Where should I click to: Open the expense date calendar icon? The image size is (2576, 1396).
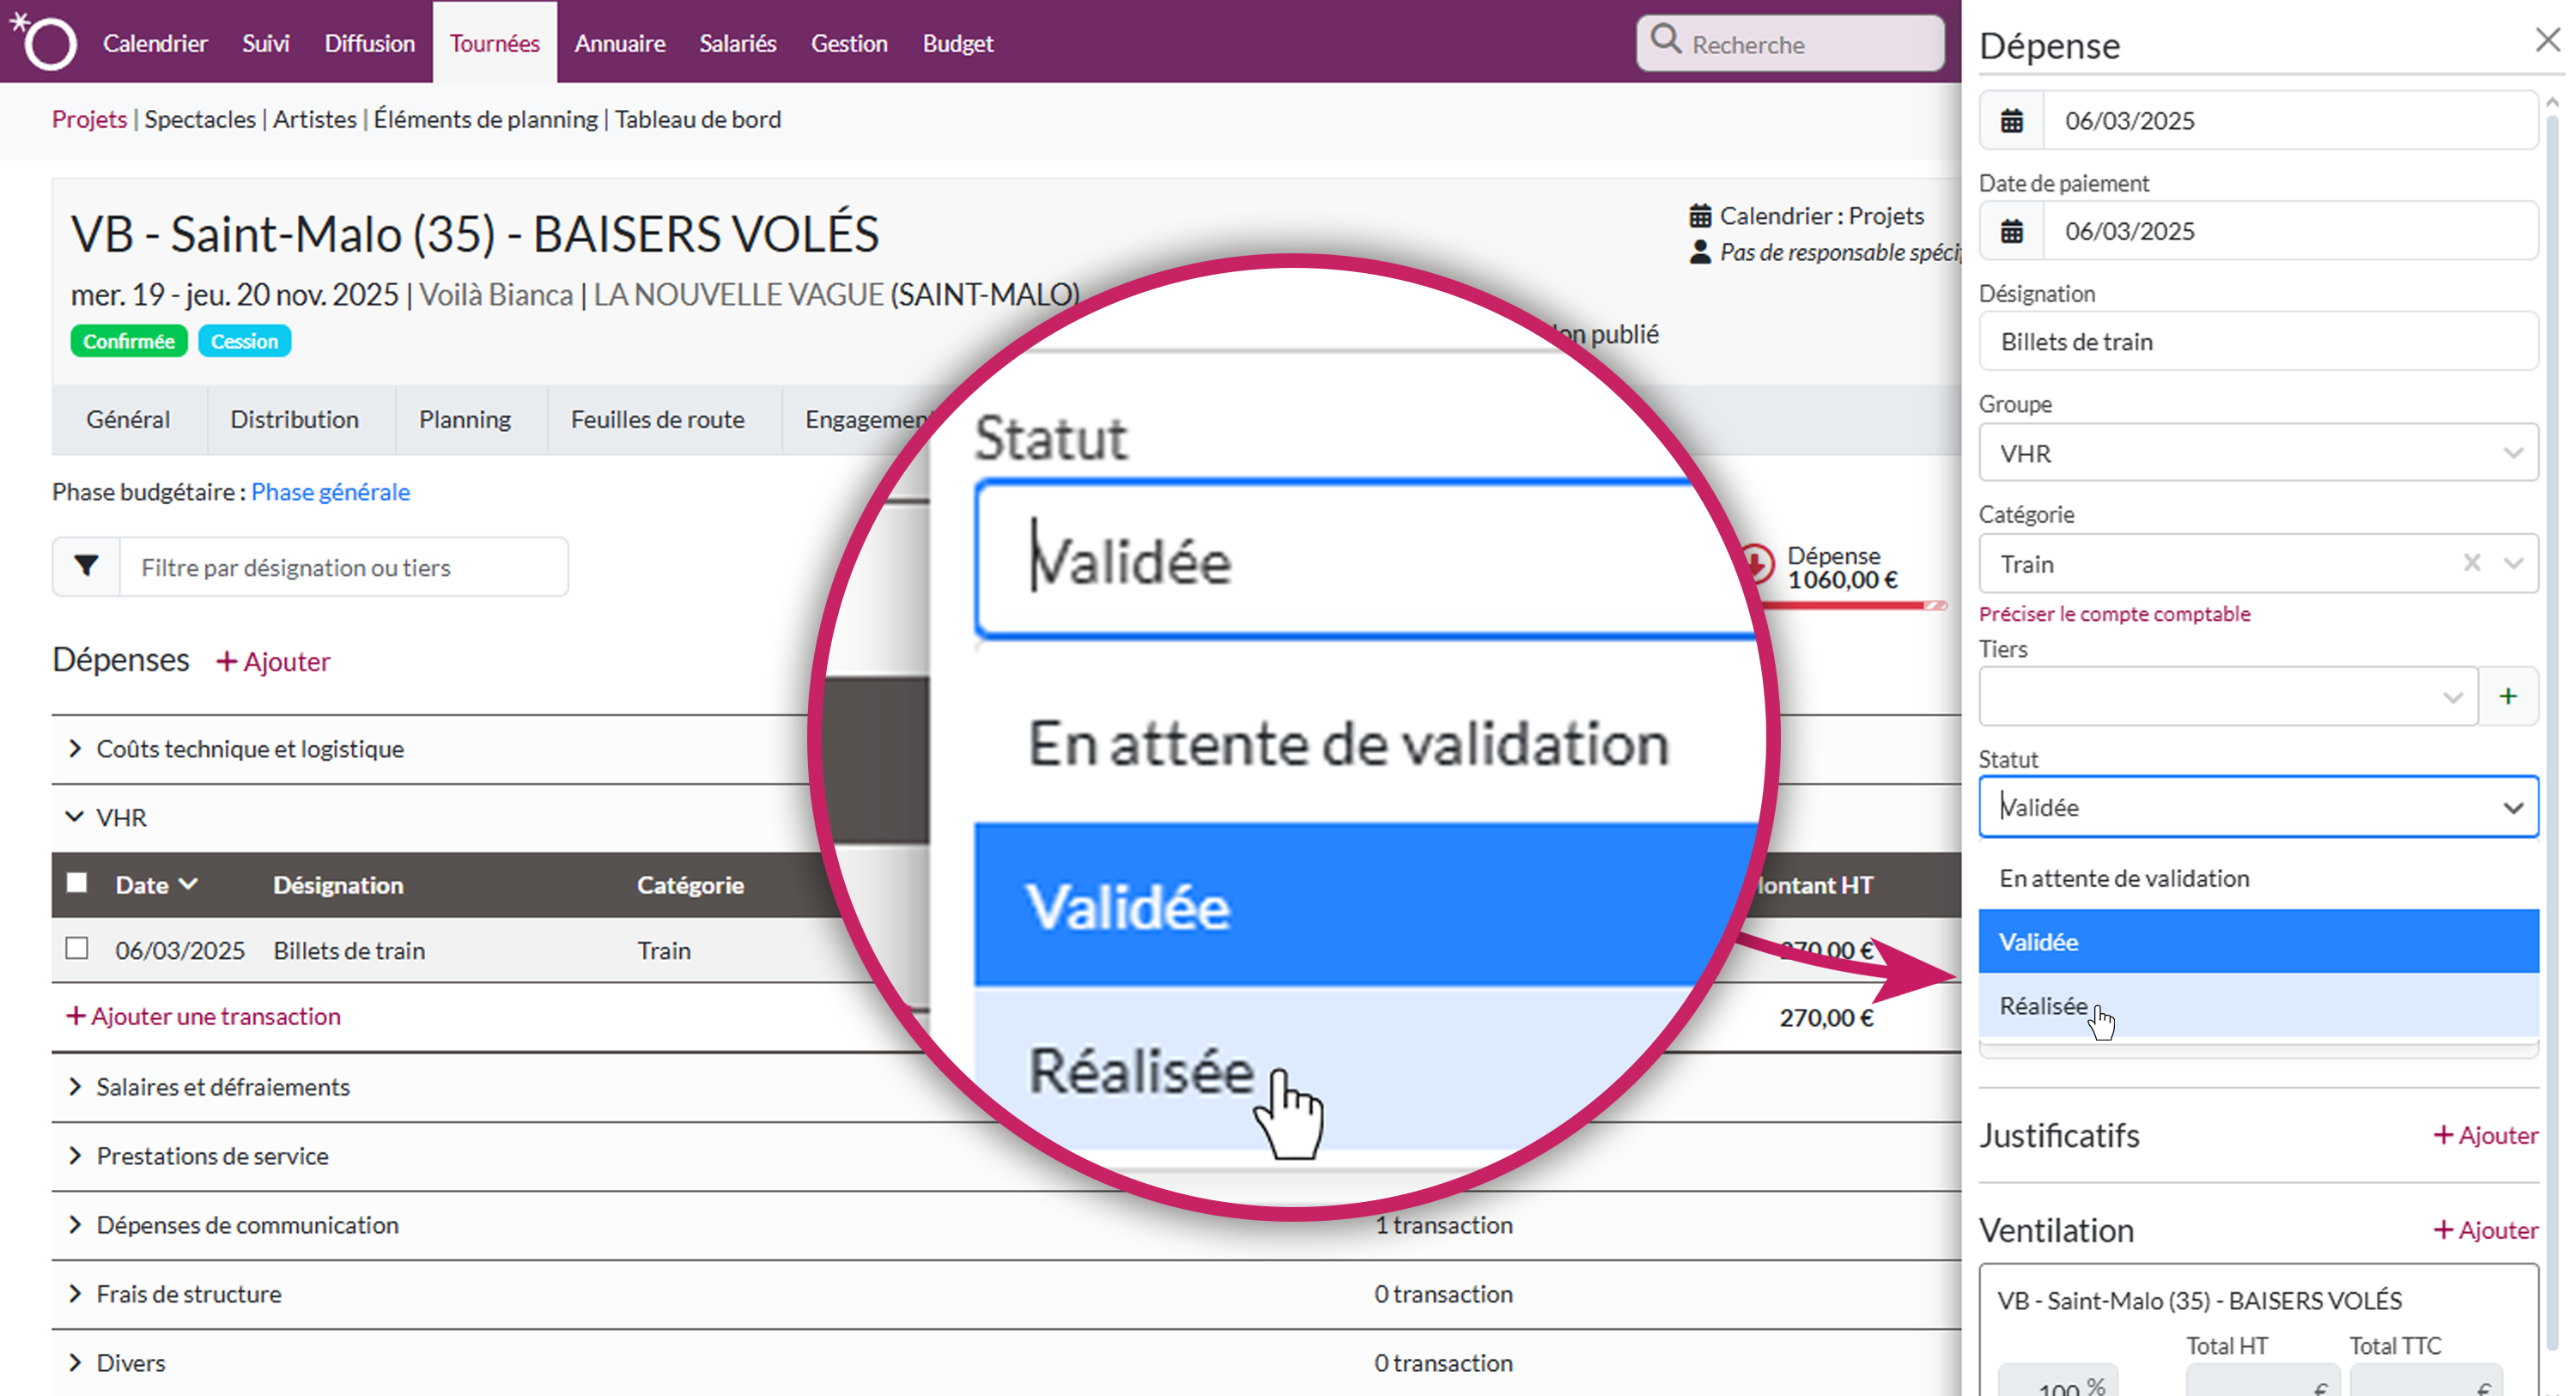(2011, 121)
